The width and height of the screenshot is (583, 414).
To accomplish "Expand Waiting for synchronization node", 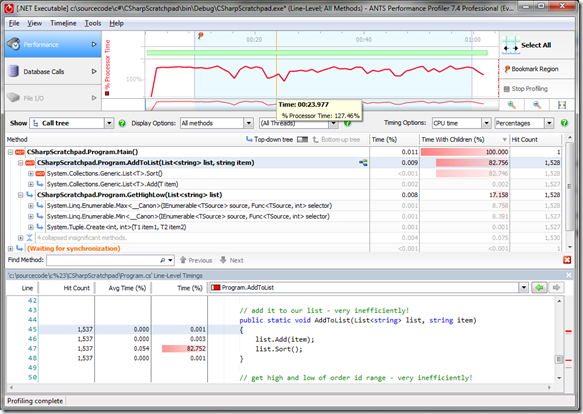I will coord(10,248).
